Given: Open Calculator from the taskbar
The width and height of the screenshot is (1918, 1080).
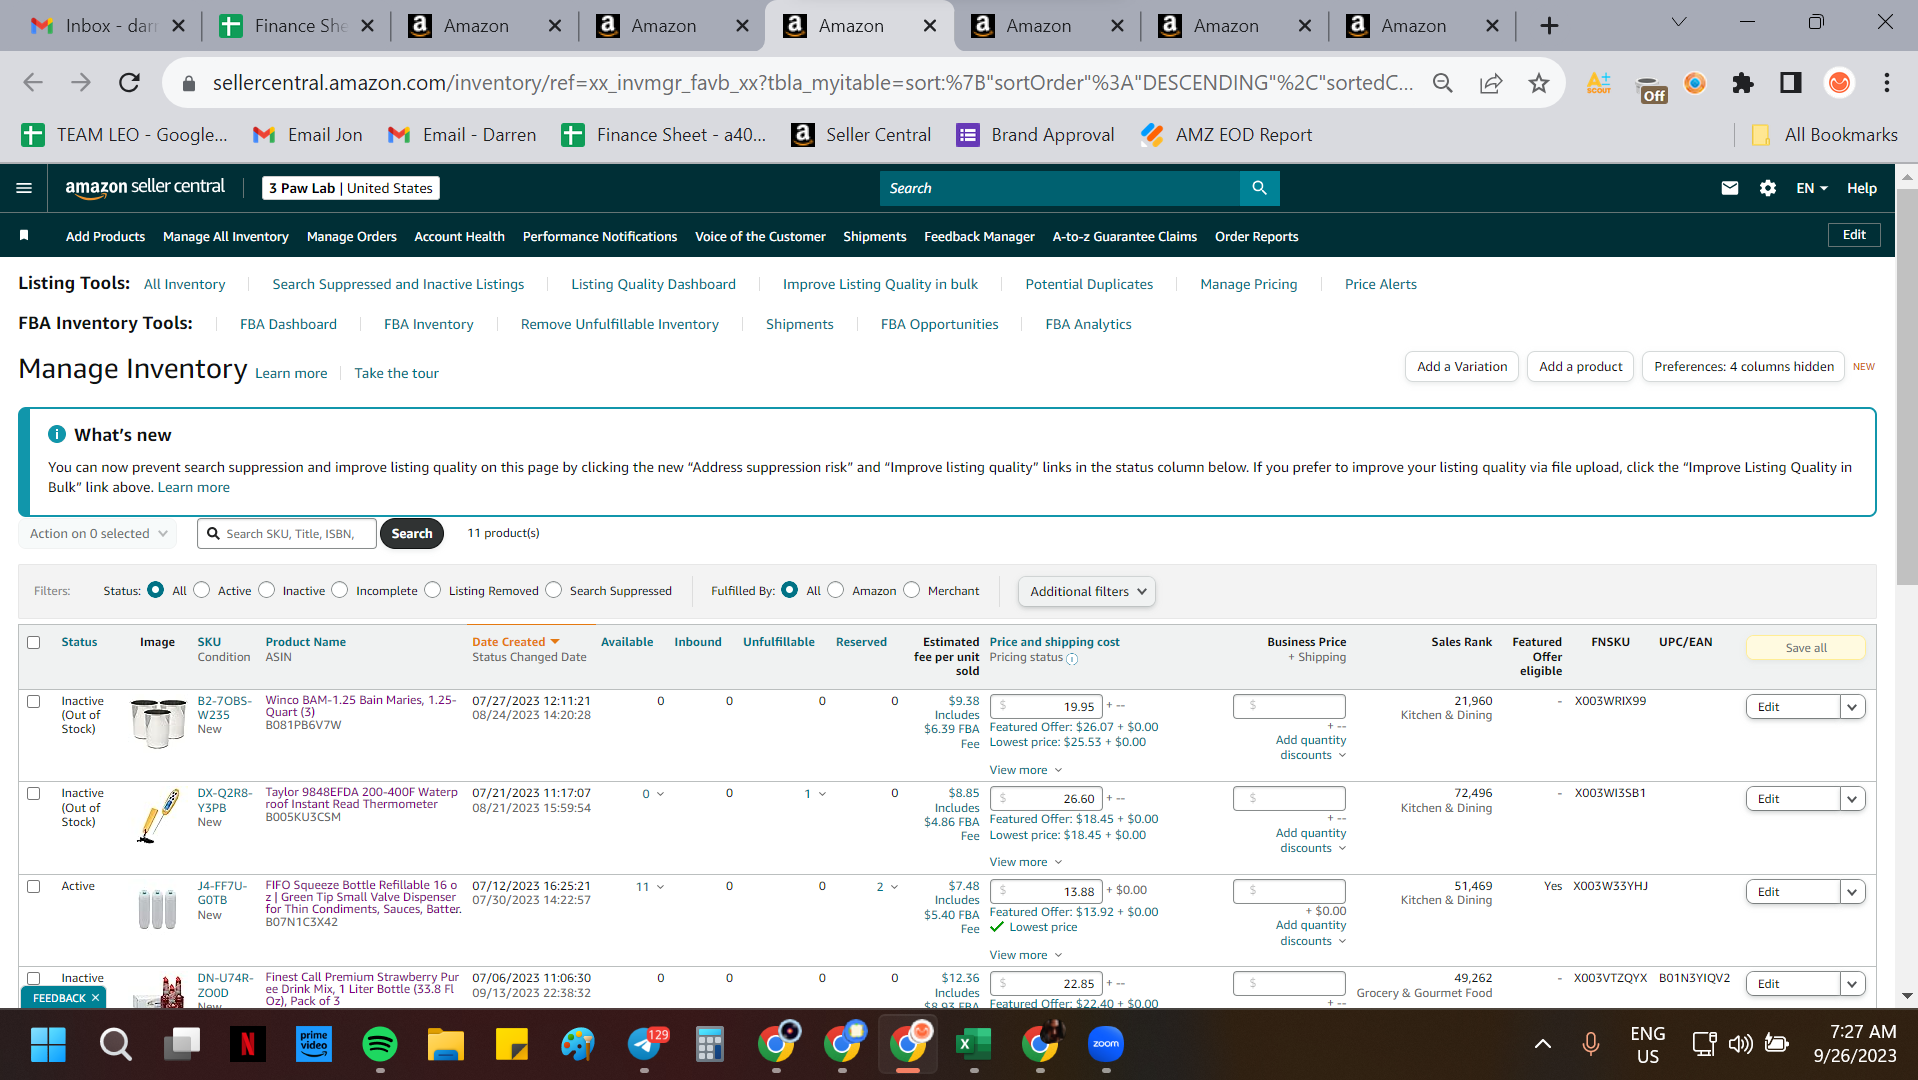Looking at the screenshot, I should tap(710, 1044).
